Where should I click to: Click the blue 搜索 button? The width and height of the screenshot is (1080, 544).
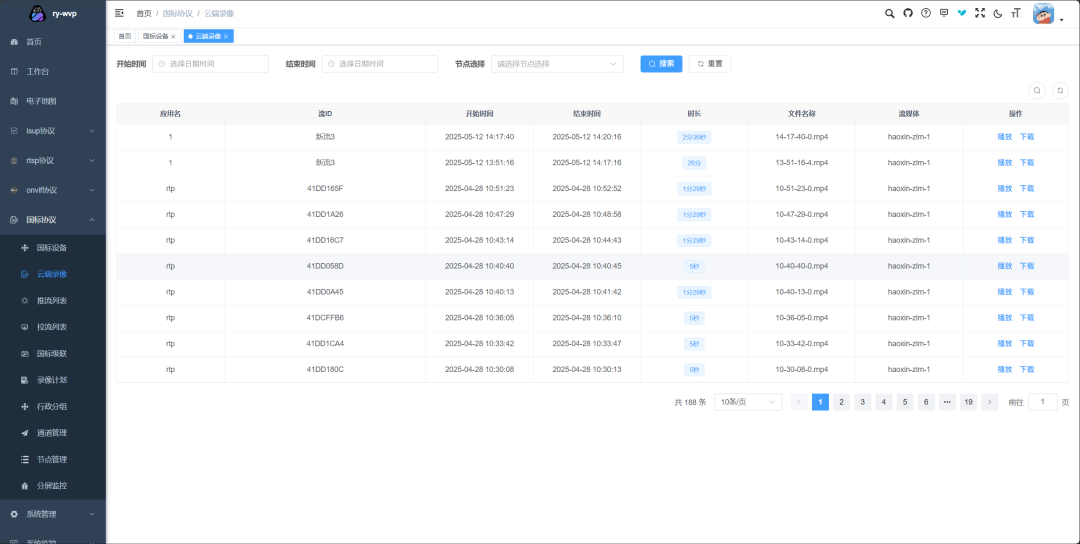point(661,64)
